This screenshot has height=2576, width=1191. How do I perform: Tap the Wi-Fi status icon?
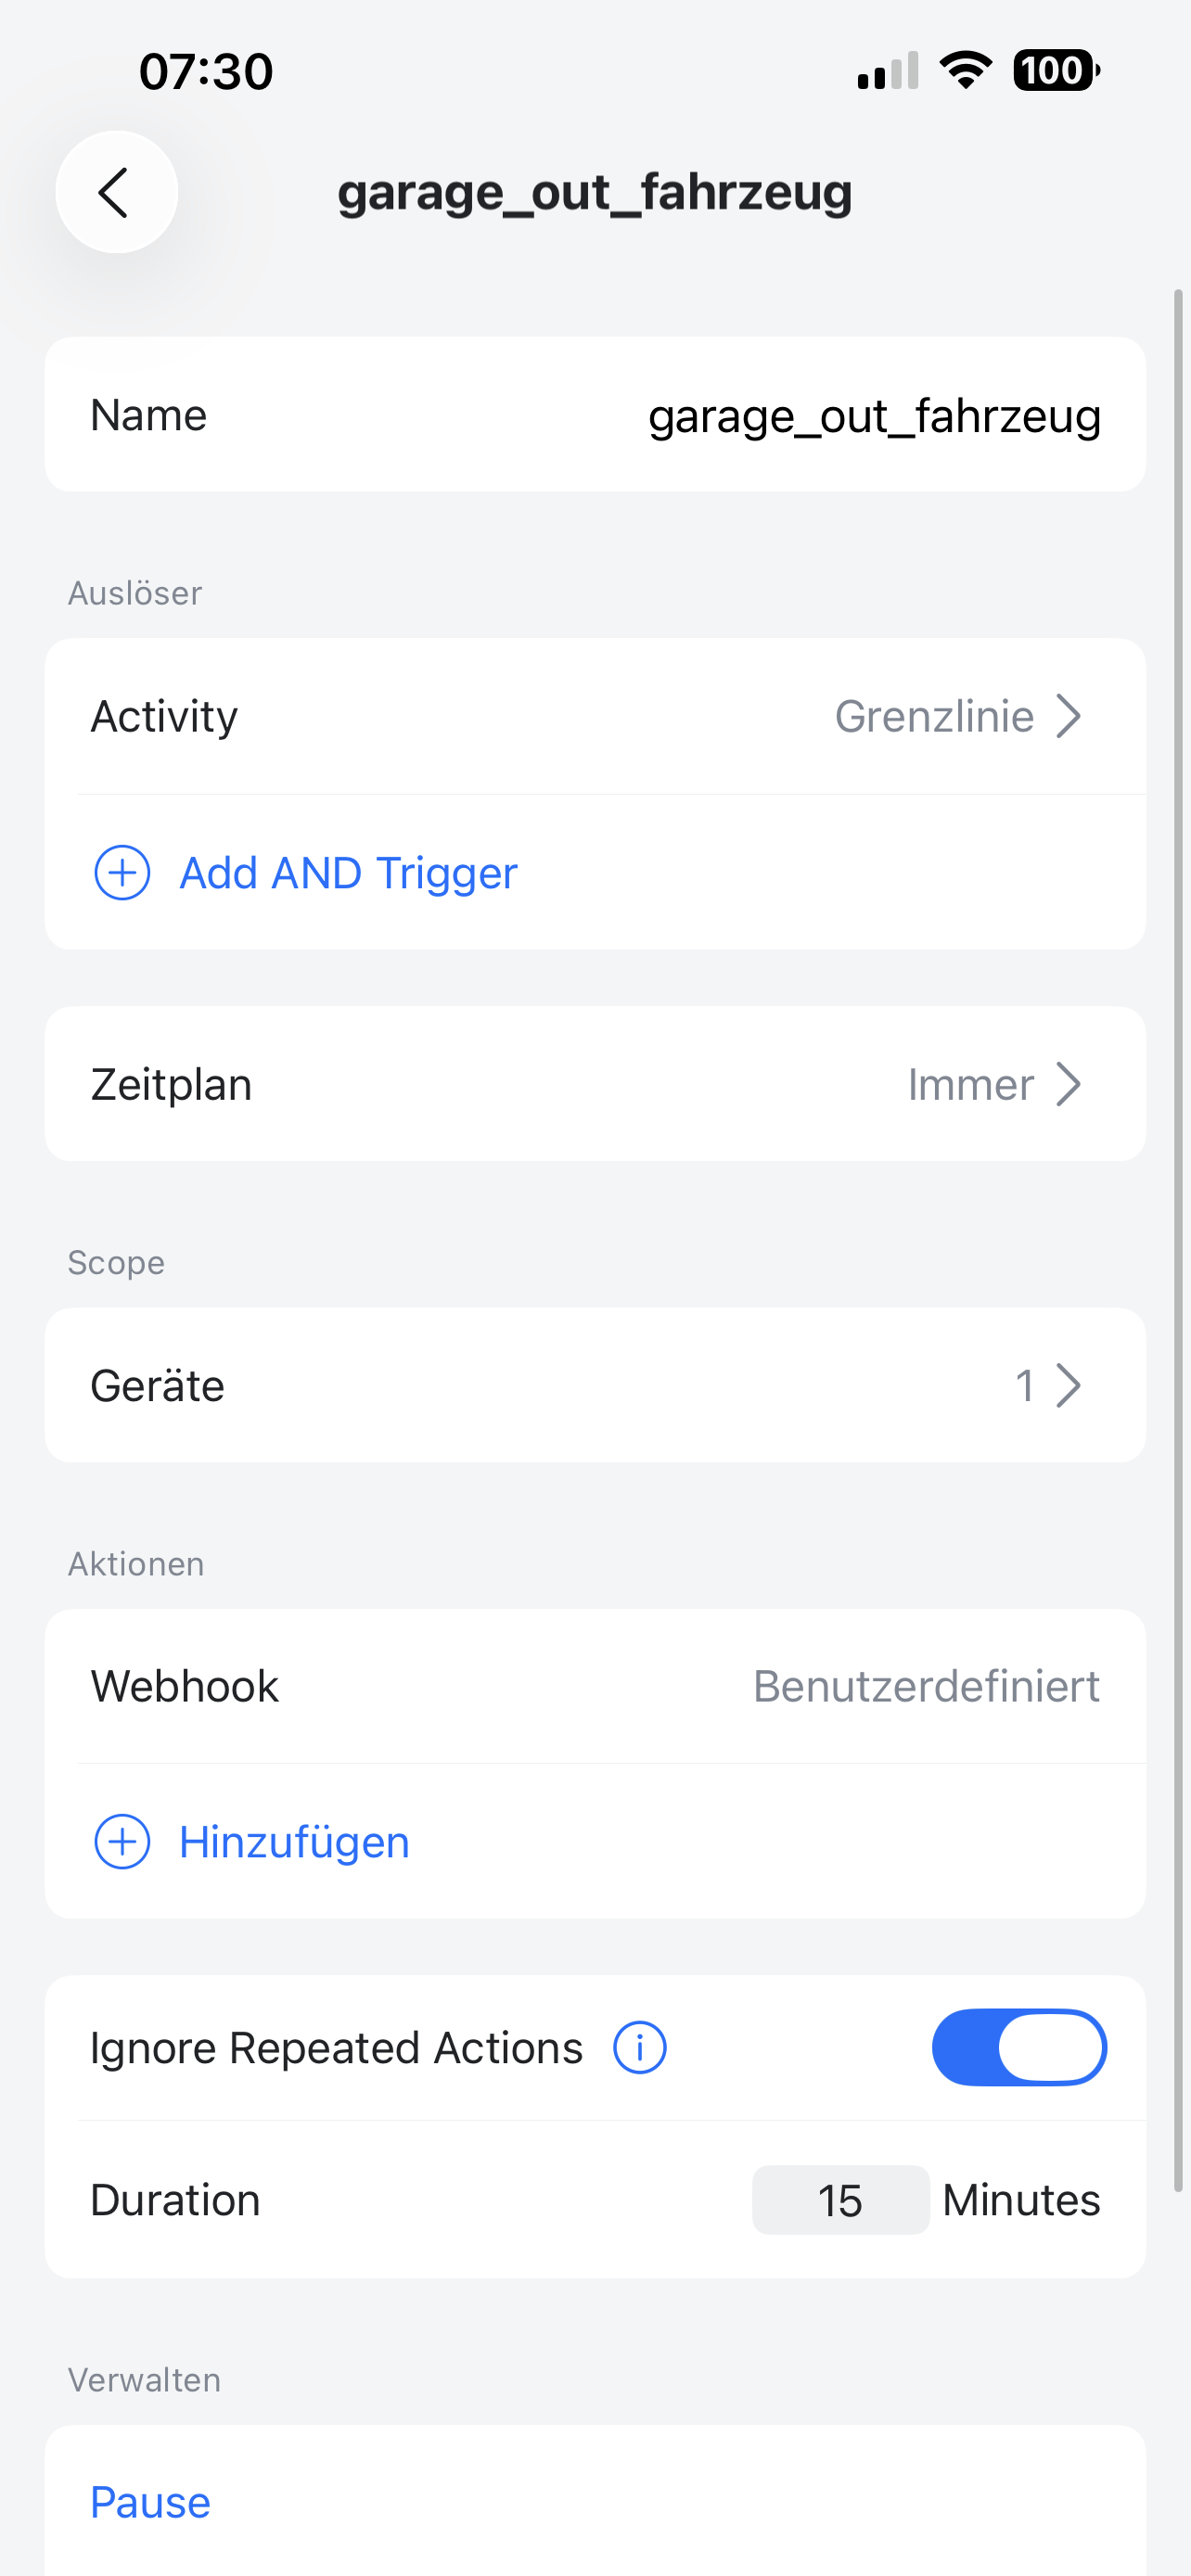965,70
